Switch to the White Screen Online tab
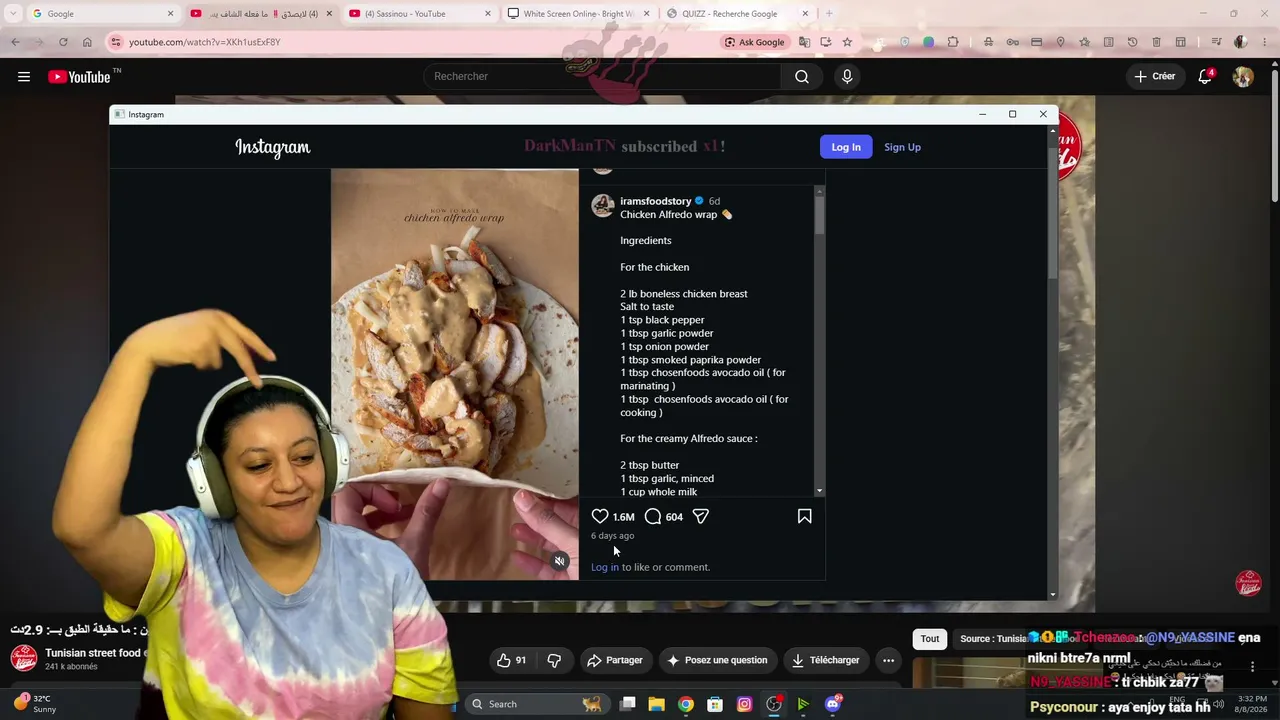 (579, 14)
